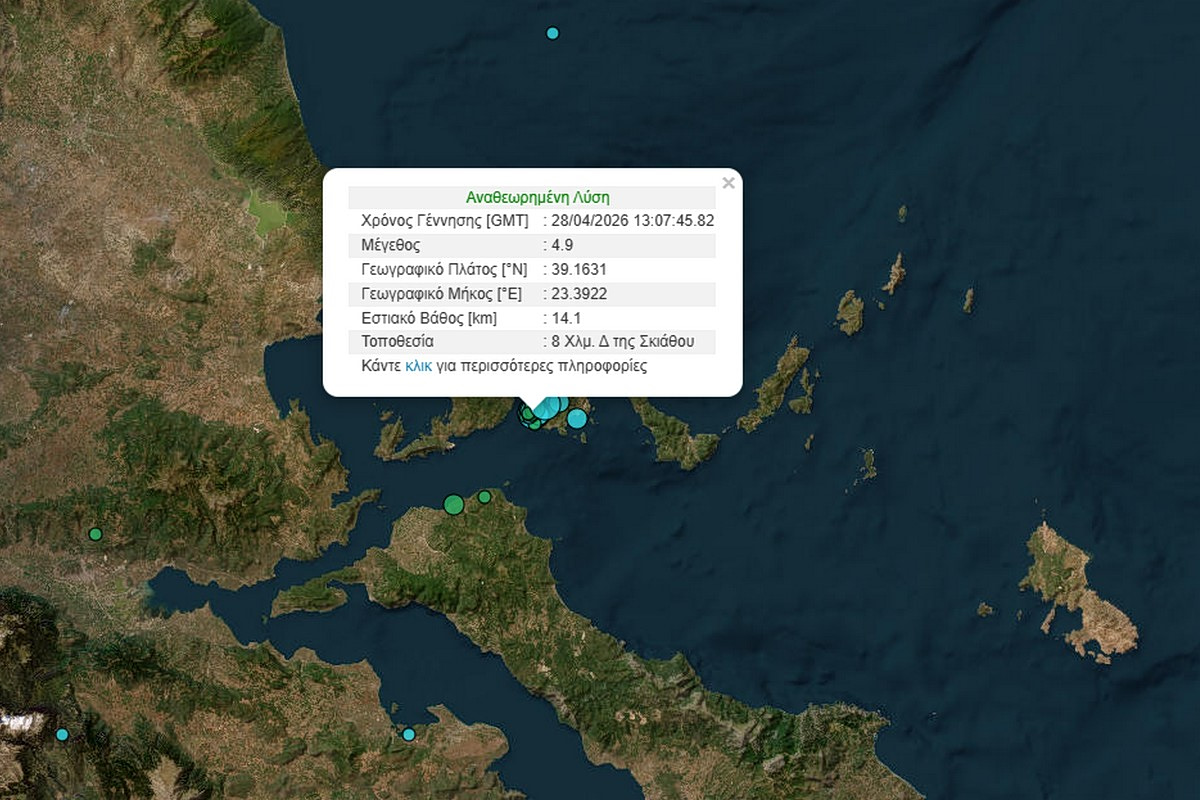Click the large Skyros island on the right
1200x800 pixels.
tap(1075, 592)
